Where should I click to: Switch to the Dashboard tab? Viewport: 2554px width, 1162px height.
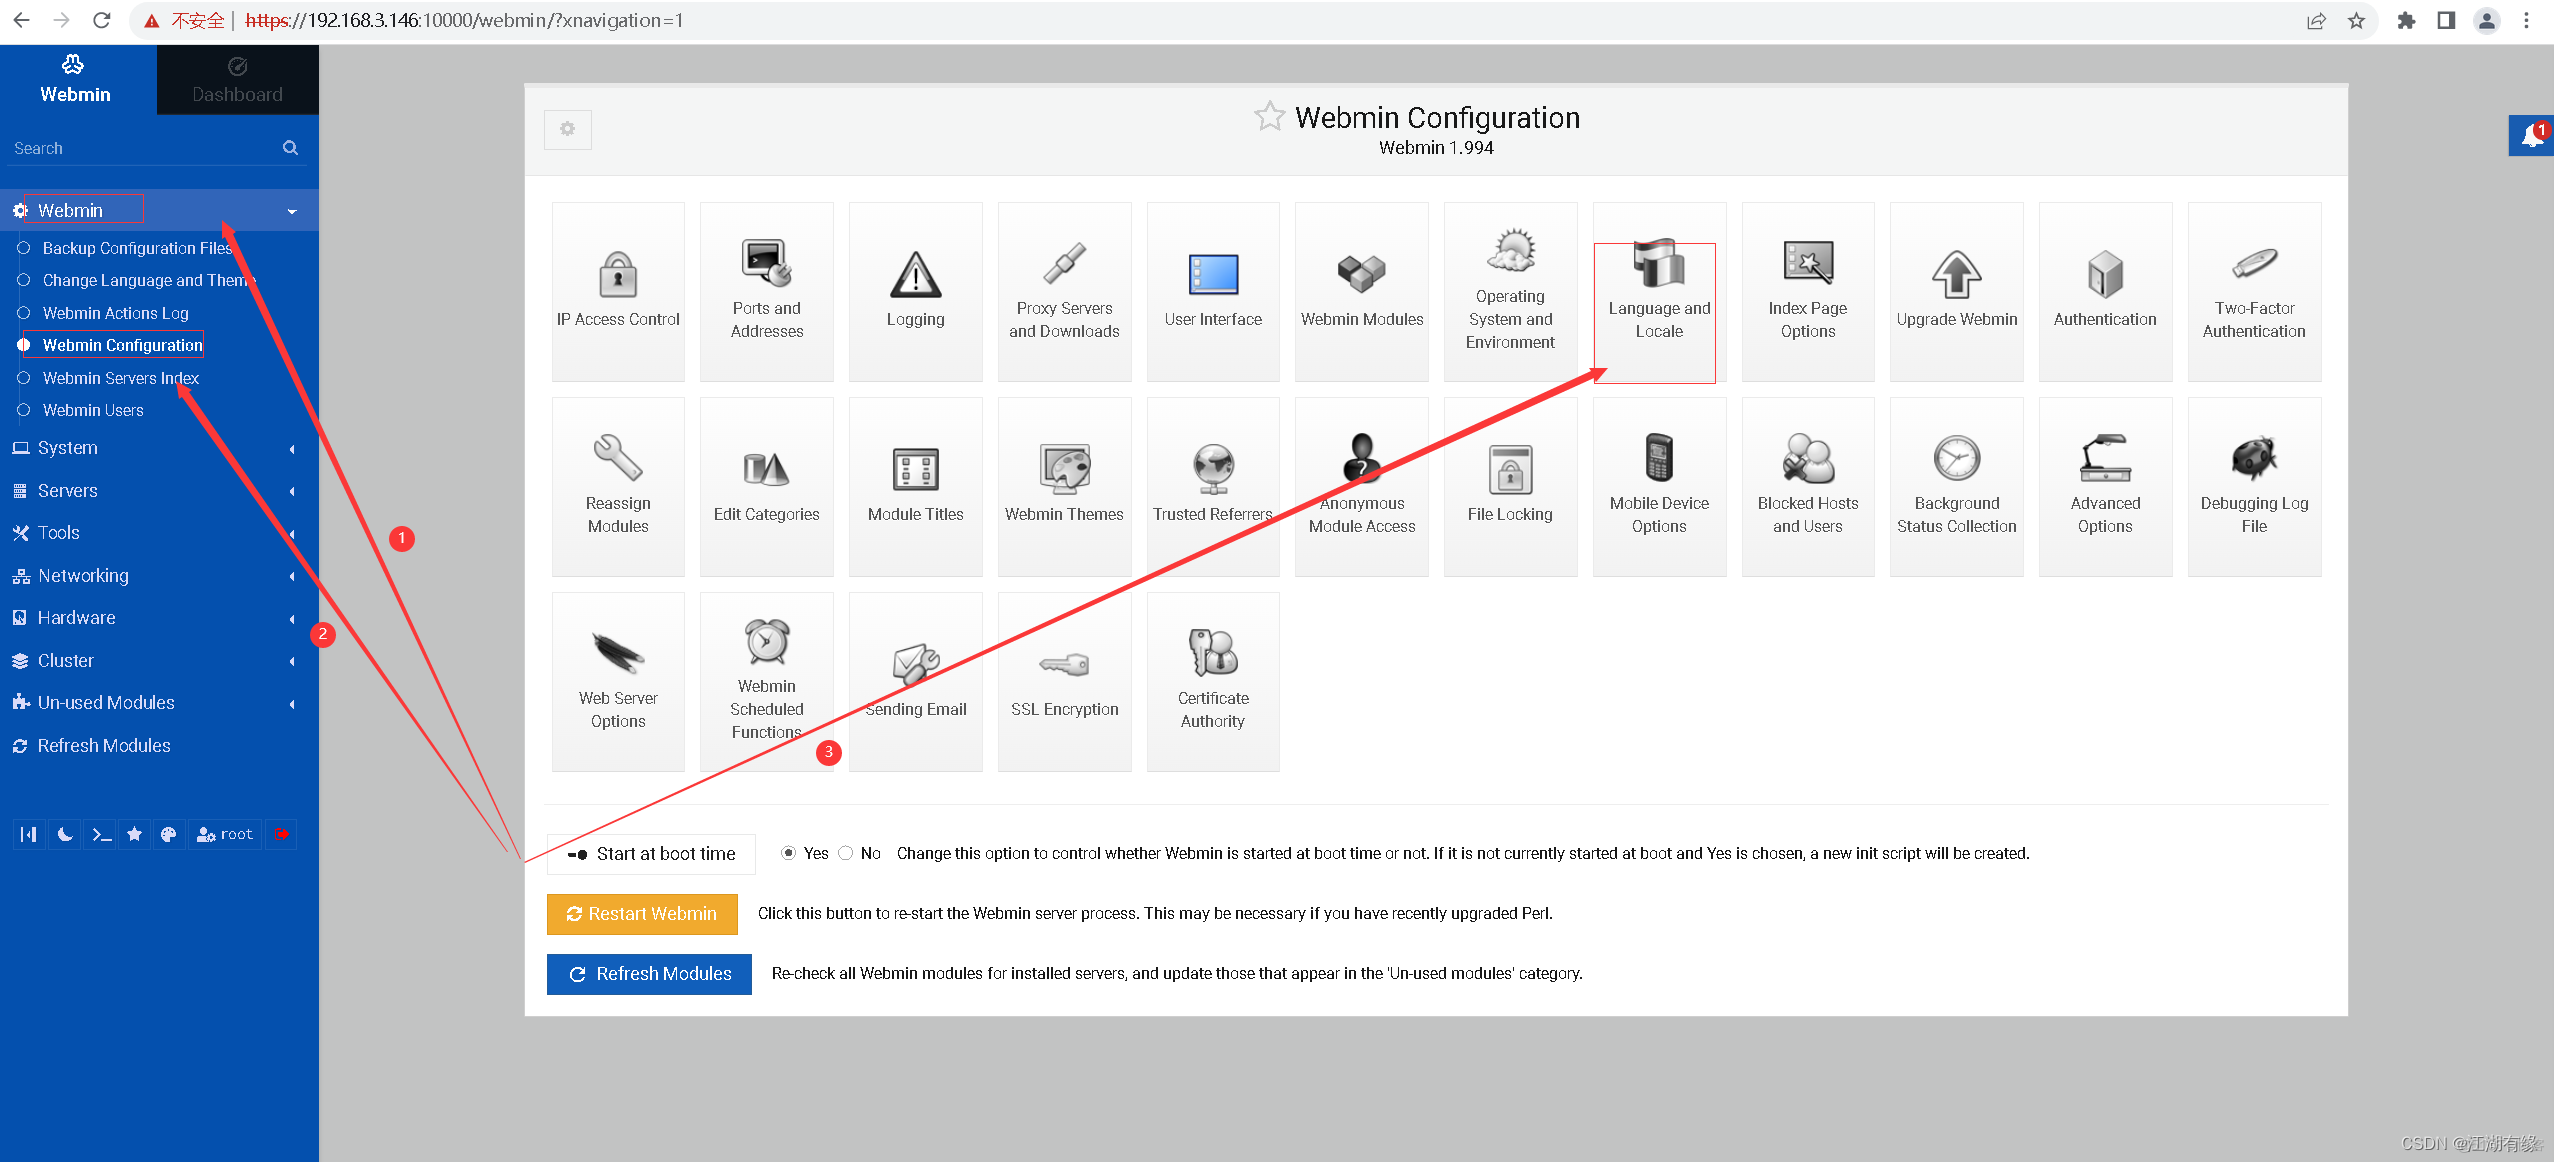[238, 80]
